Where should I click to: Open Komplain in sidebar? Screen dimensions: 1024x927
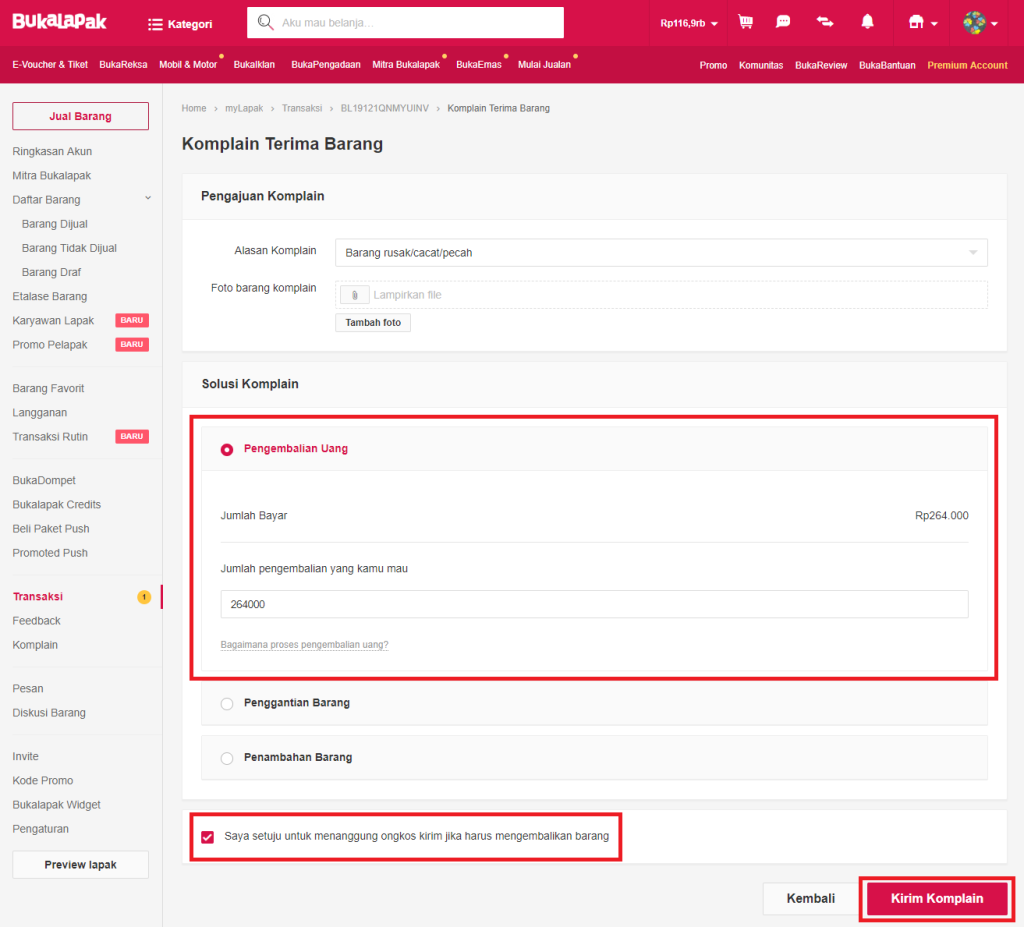pos(35,645)
